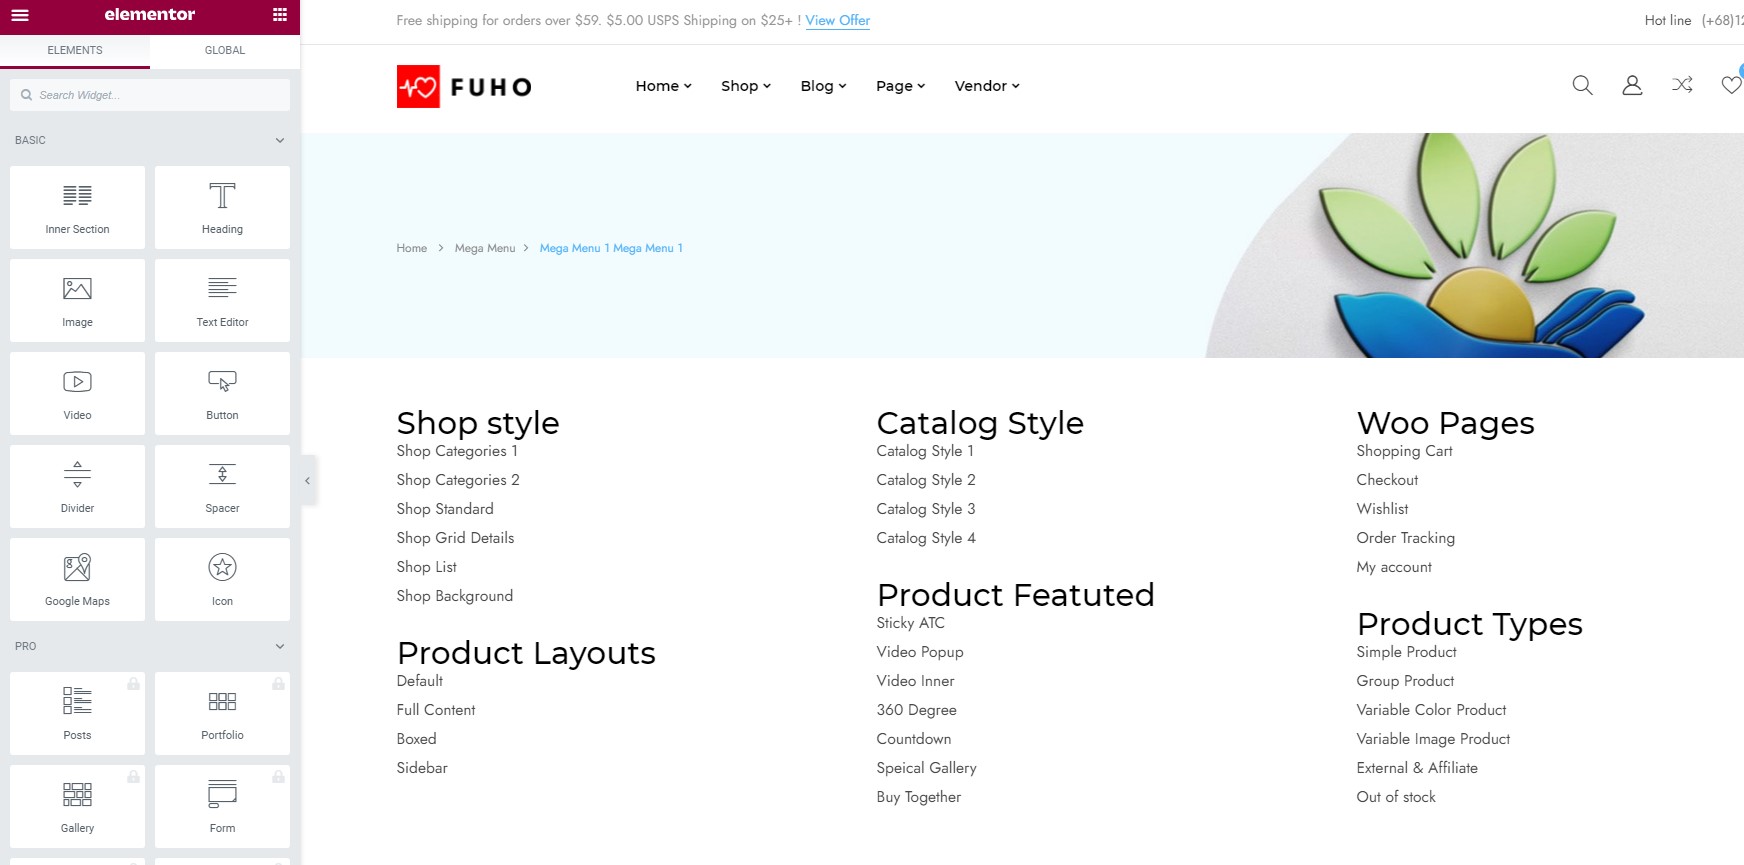Follow the View Offer link
Image resolution: width=1744 pixels, height=865 pixels.
(x=837, y=20)
